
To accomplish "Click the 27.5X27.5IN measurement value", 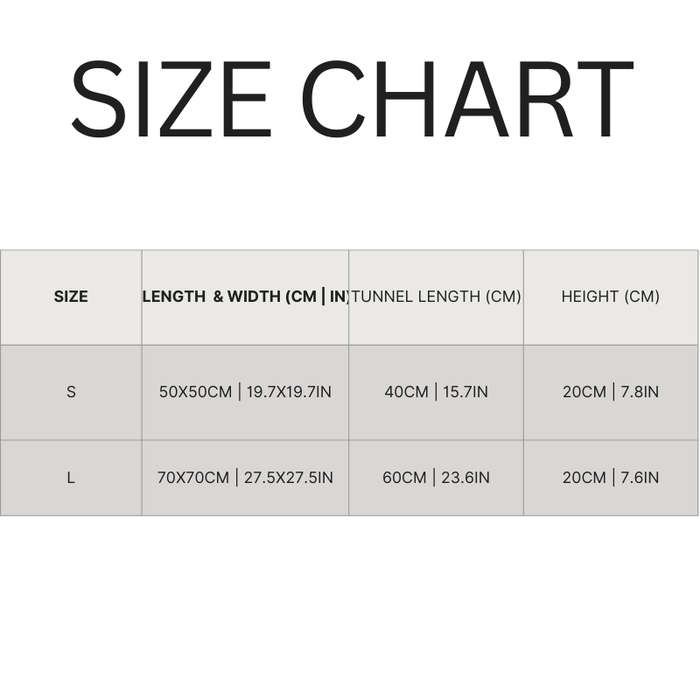I will (289, 478).
